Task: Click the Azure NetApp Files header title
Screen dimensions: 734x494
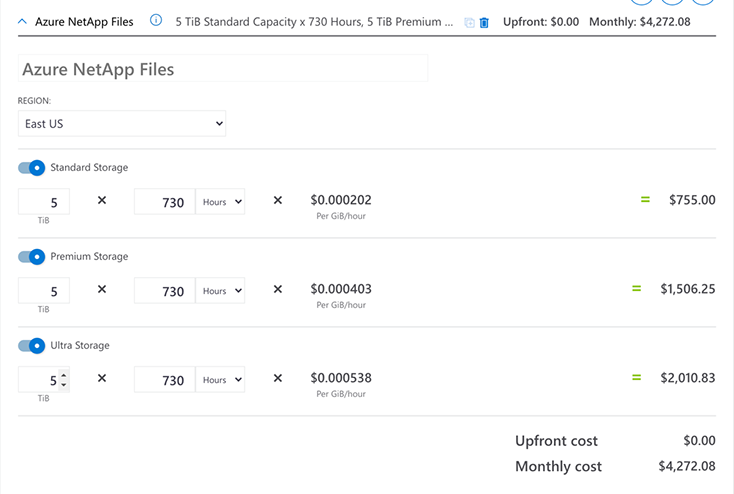Action: pyautogui.click(x=84, y=22)
